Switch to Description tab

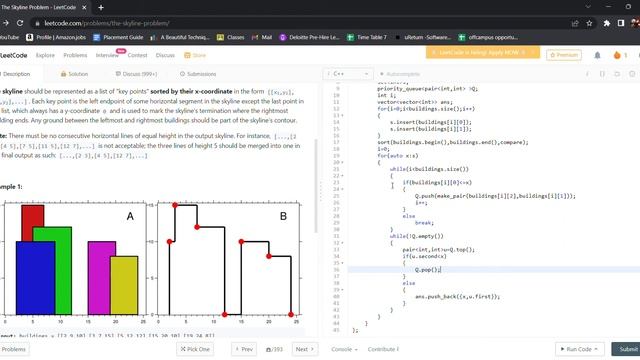16,74
